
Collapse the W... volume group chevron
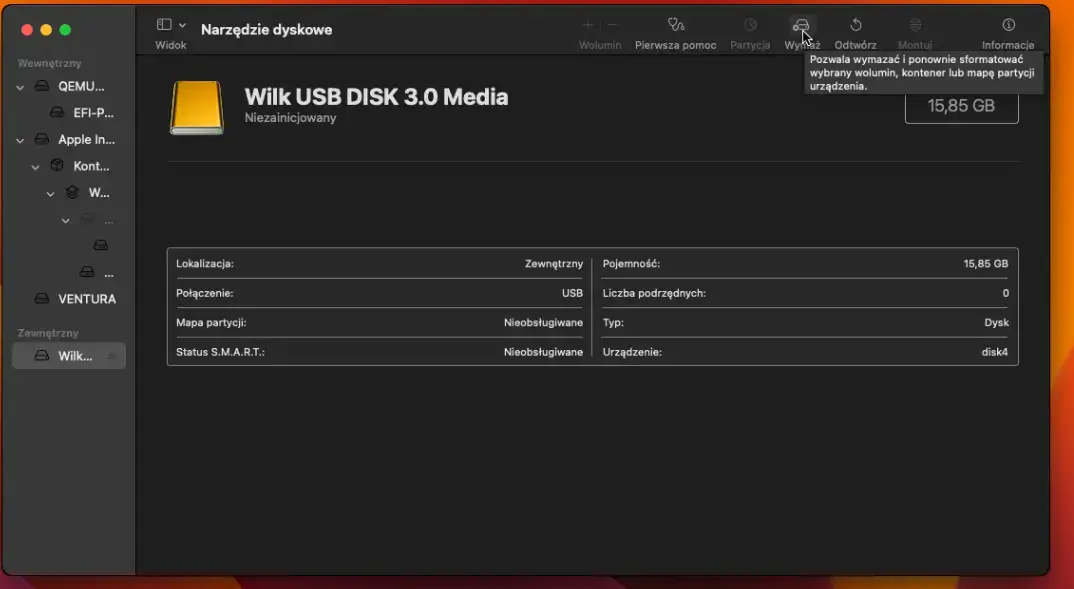[x=51, y=193]
